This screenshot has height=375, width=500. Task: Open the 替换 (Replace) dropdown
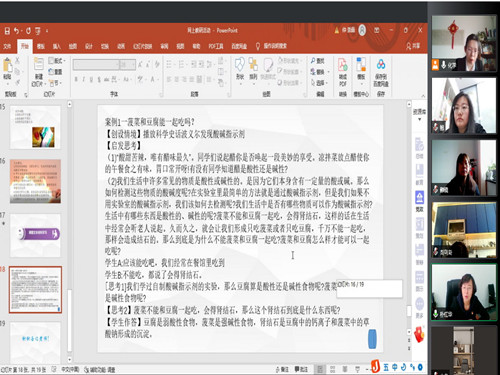[x=319, y=71]
